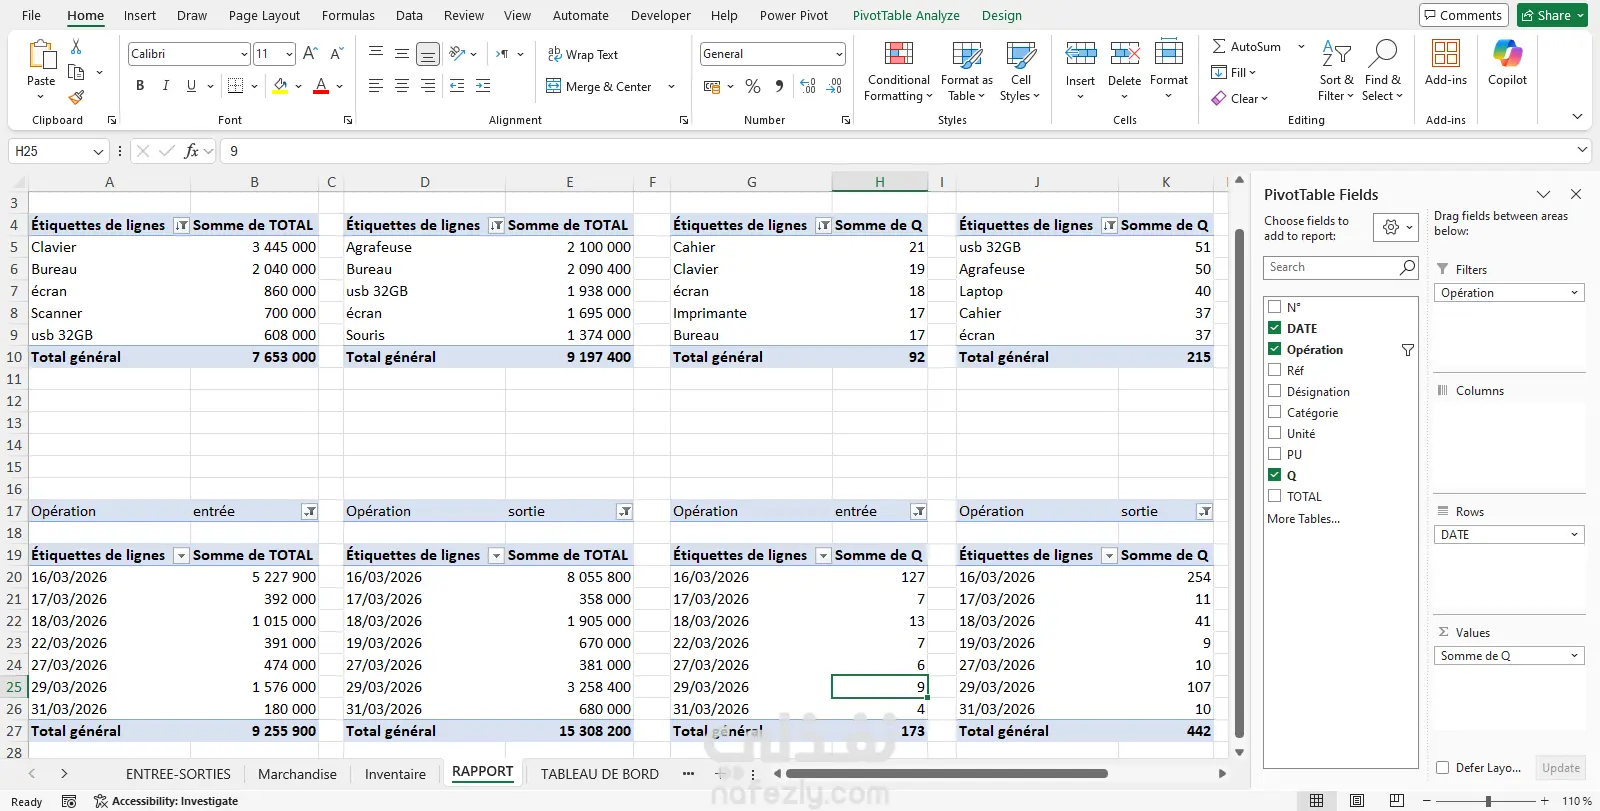
Task: Apply Underline formatting
Action: point(191,86)
